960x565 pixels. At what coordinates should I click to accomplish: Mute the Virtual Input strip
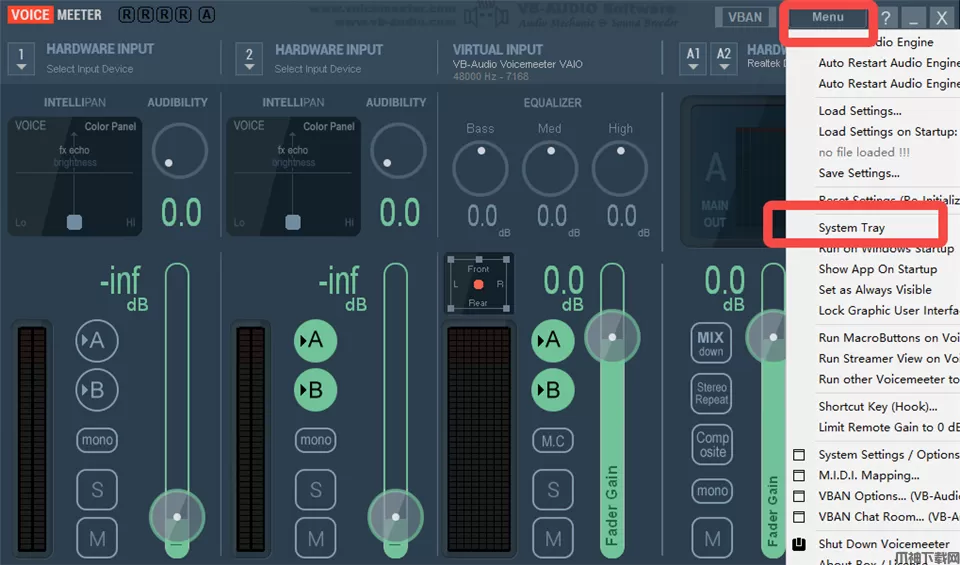(x=552, y=539)
